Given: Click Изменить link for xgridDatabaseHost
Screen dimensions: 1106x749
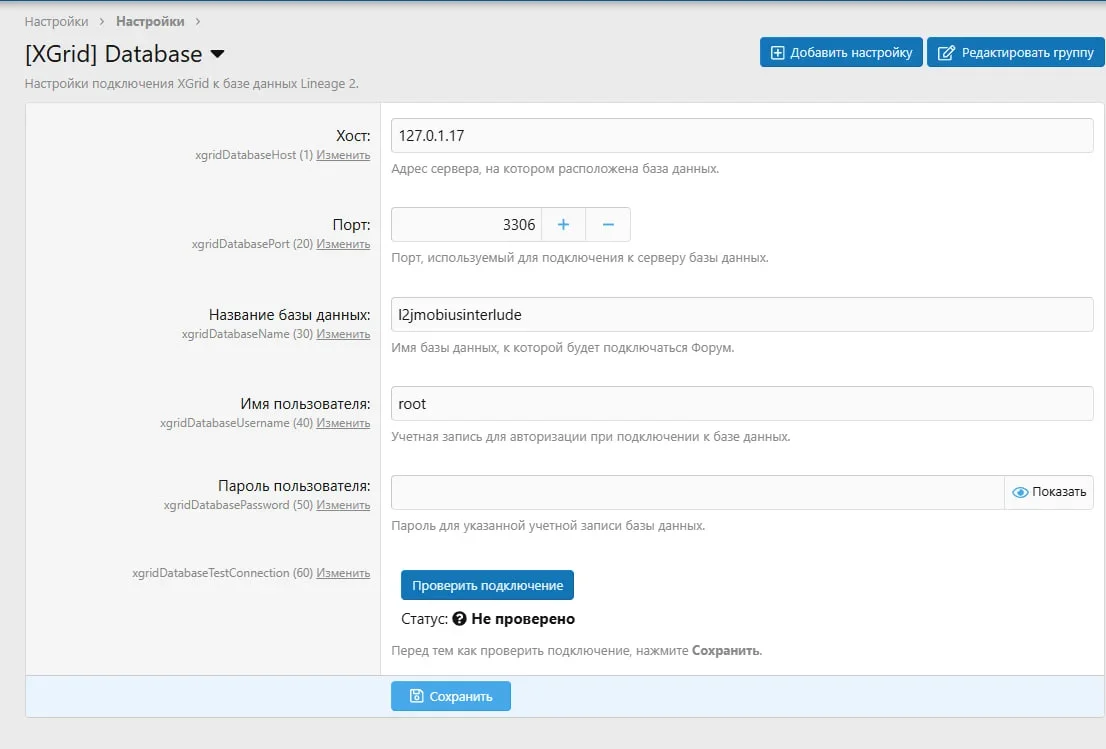Looking at the screenshot, I should (343, 155).
